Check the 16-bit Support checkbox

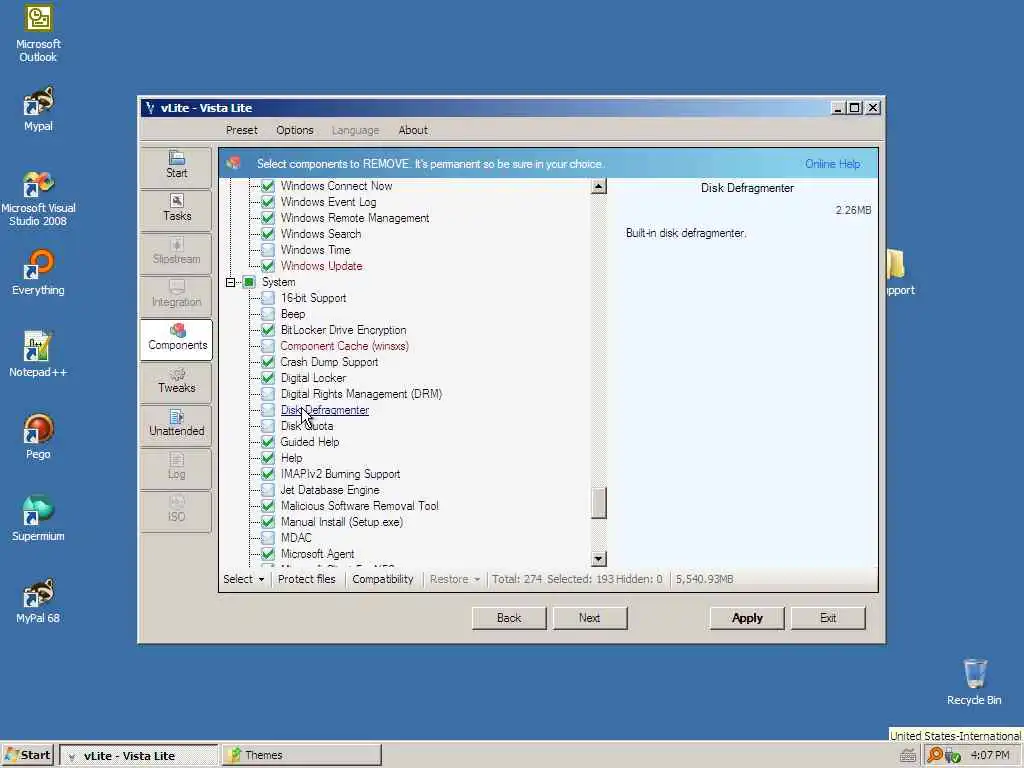click(x=268, y=298)
